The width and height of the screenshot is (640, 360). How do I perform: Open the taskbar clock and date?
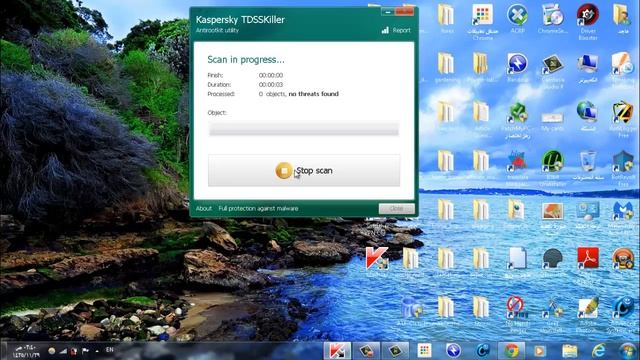(x=26, y=351)
